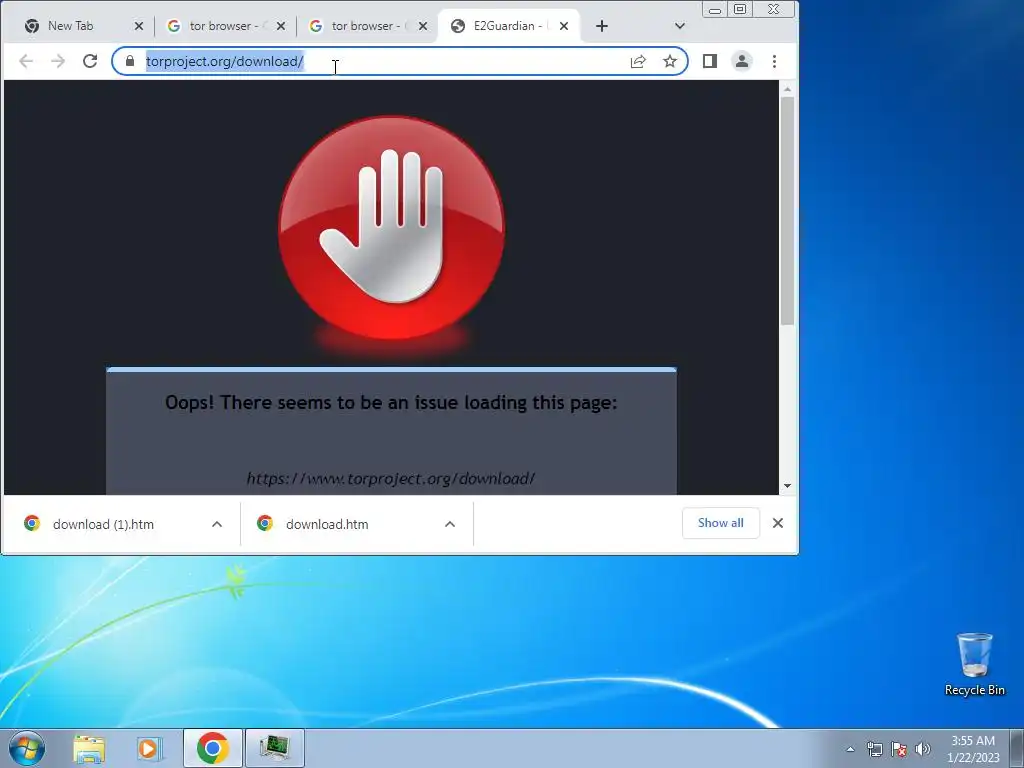Select the Recycle Bin desktop icon
This screenshot has height=768, width=1024.
click(x=974, y=664)
